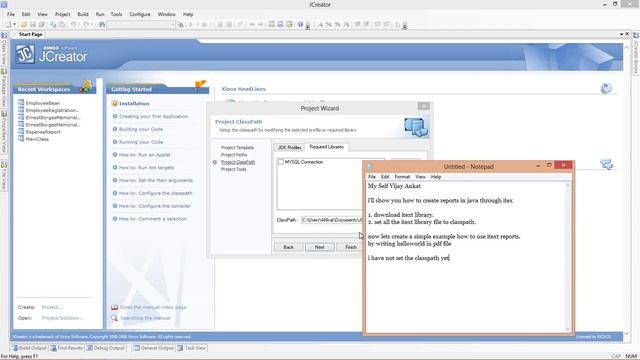Open 'How to: Configure the classpath' link
The image size is (640, 360).
point(156,193)
